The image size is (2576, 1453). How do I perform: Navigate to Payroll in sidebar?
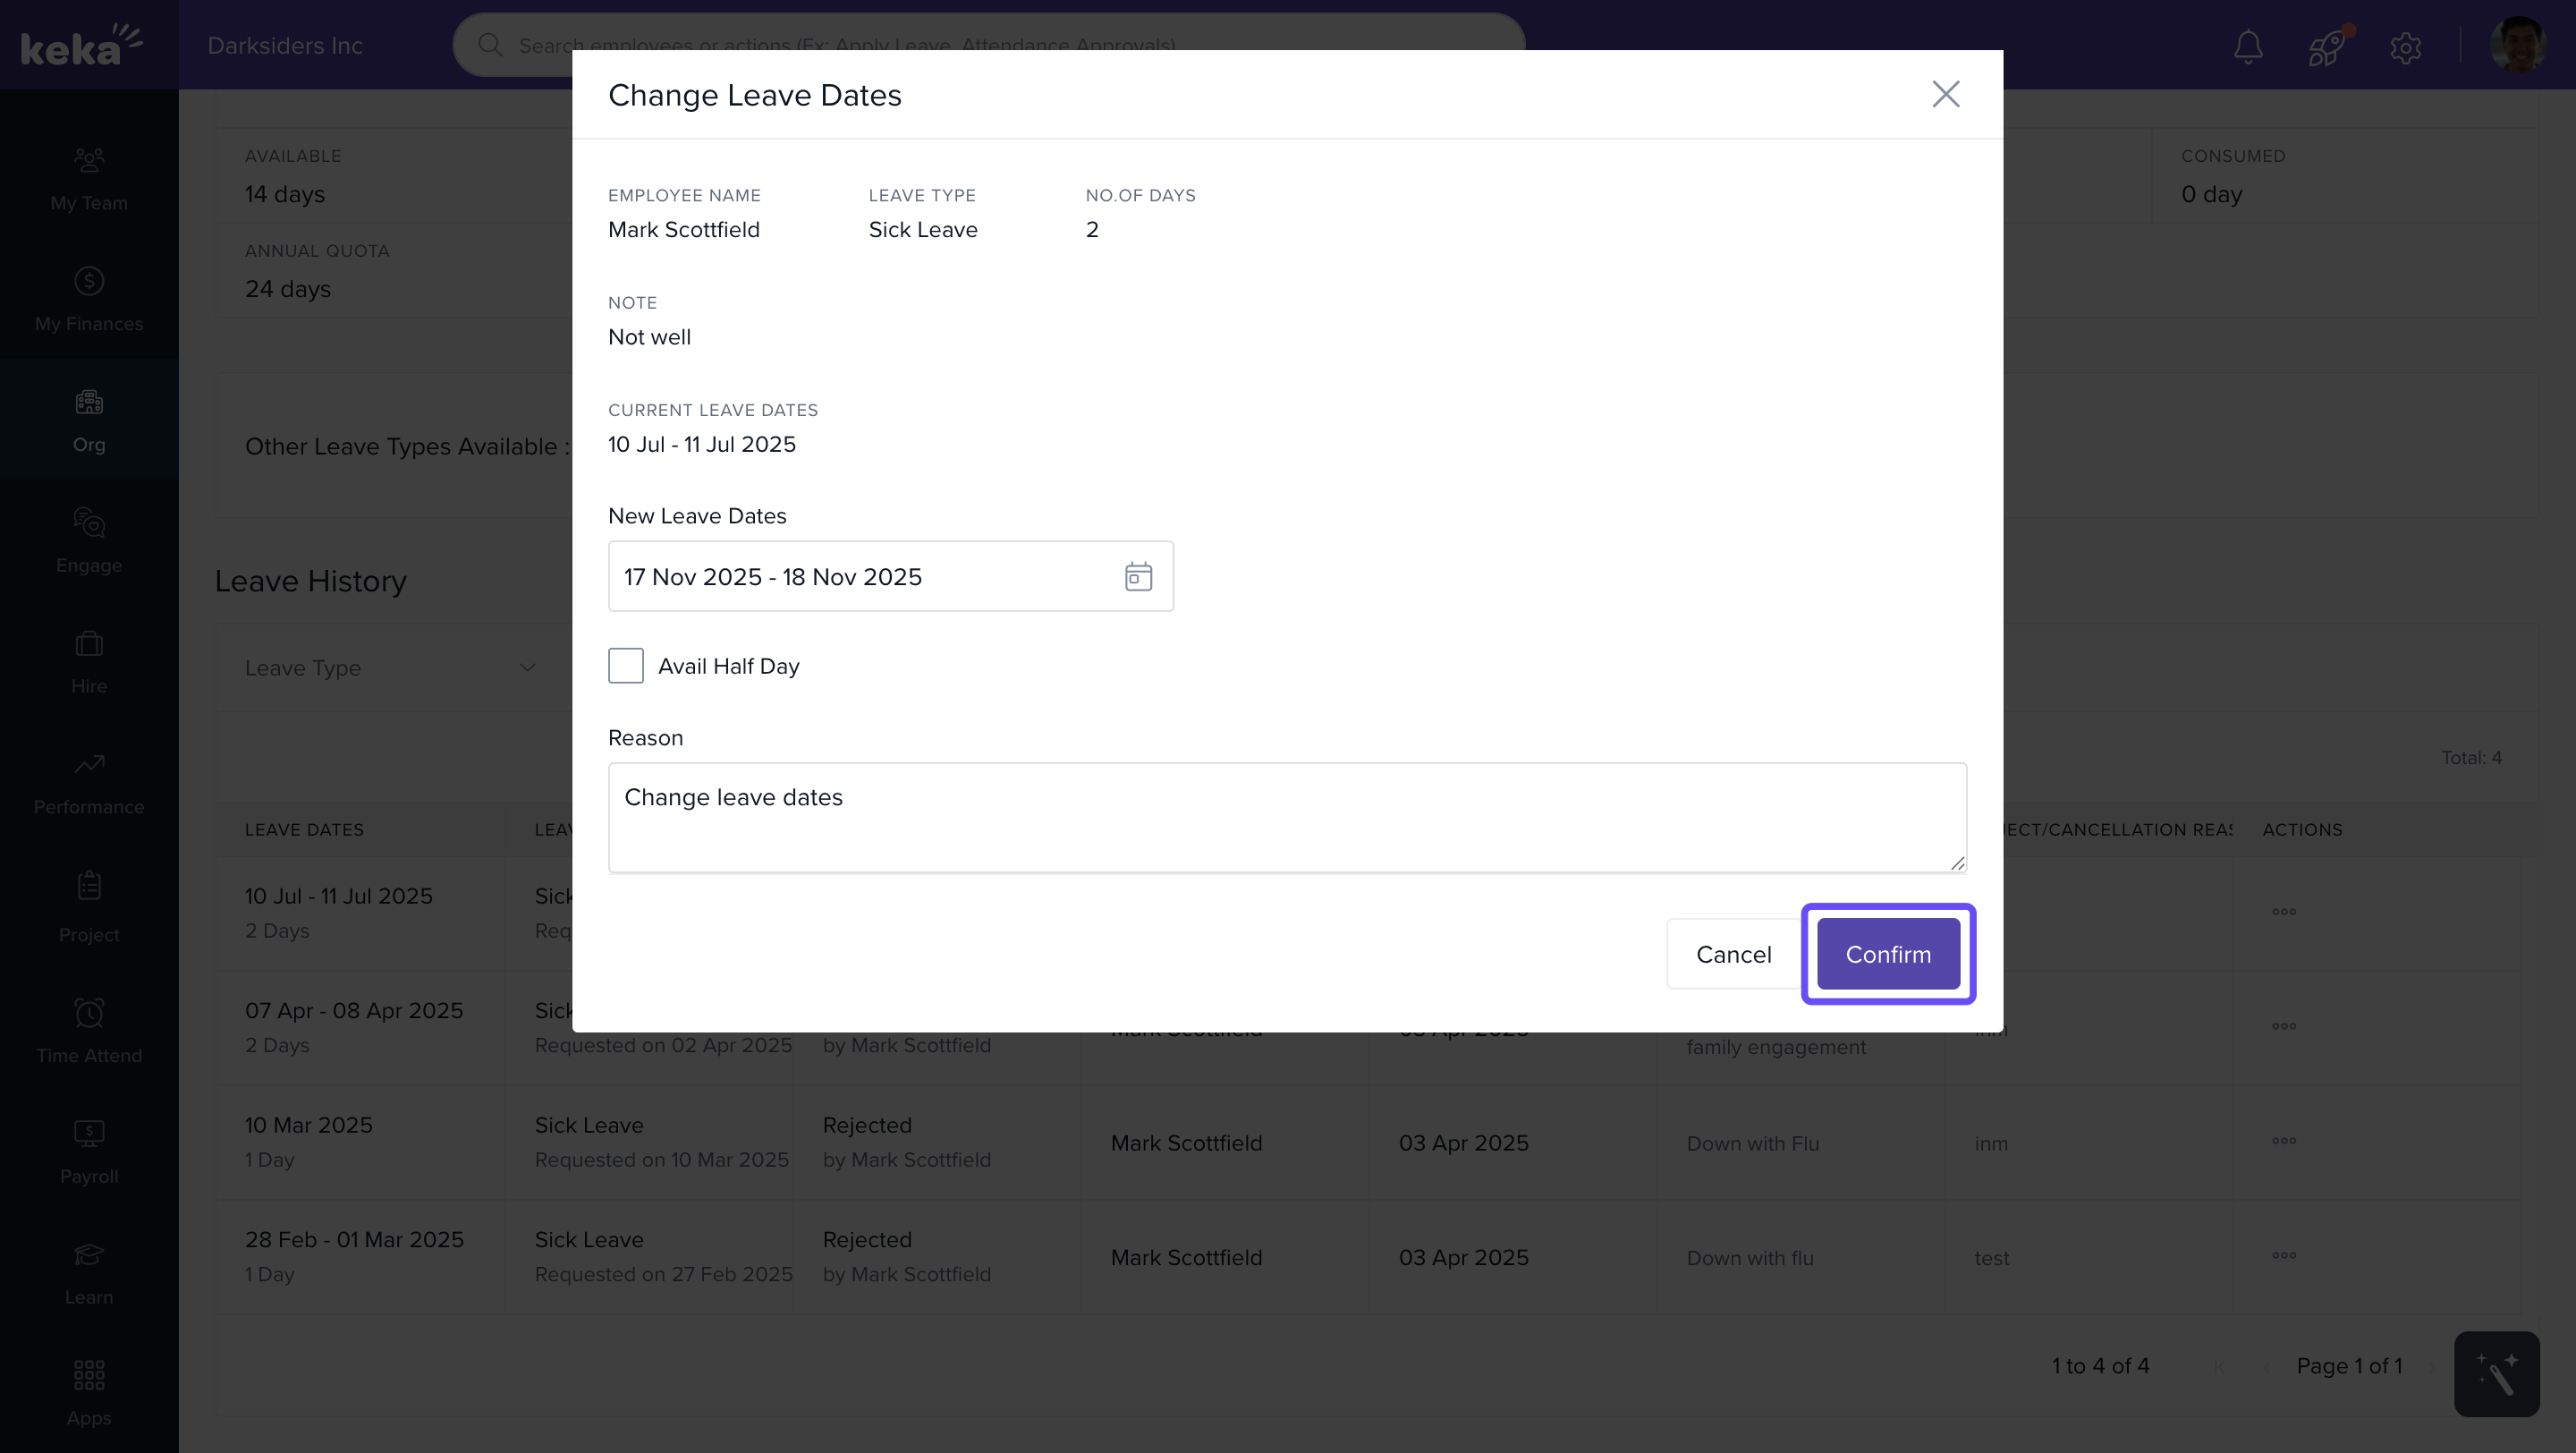point(89,1151)
